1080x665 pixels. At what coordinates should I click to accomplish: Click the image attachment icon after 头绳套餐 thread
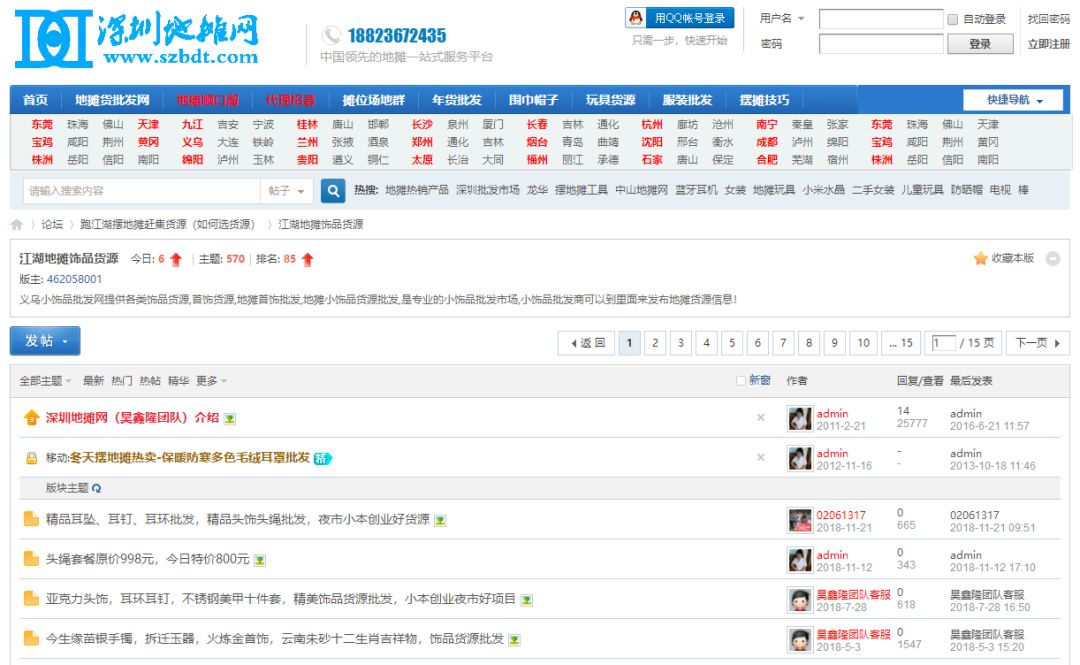point(260,560)
